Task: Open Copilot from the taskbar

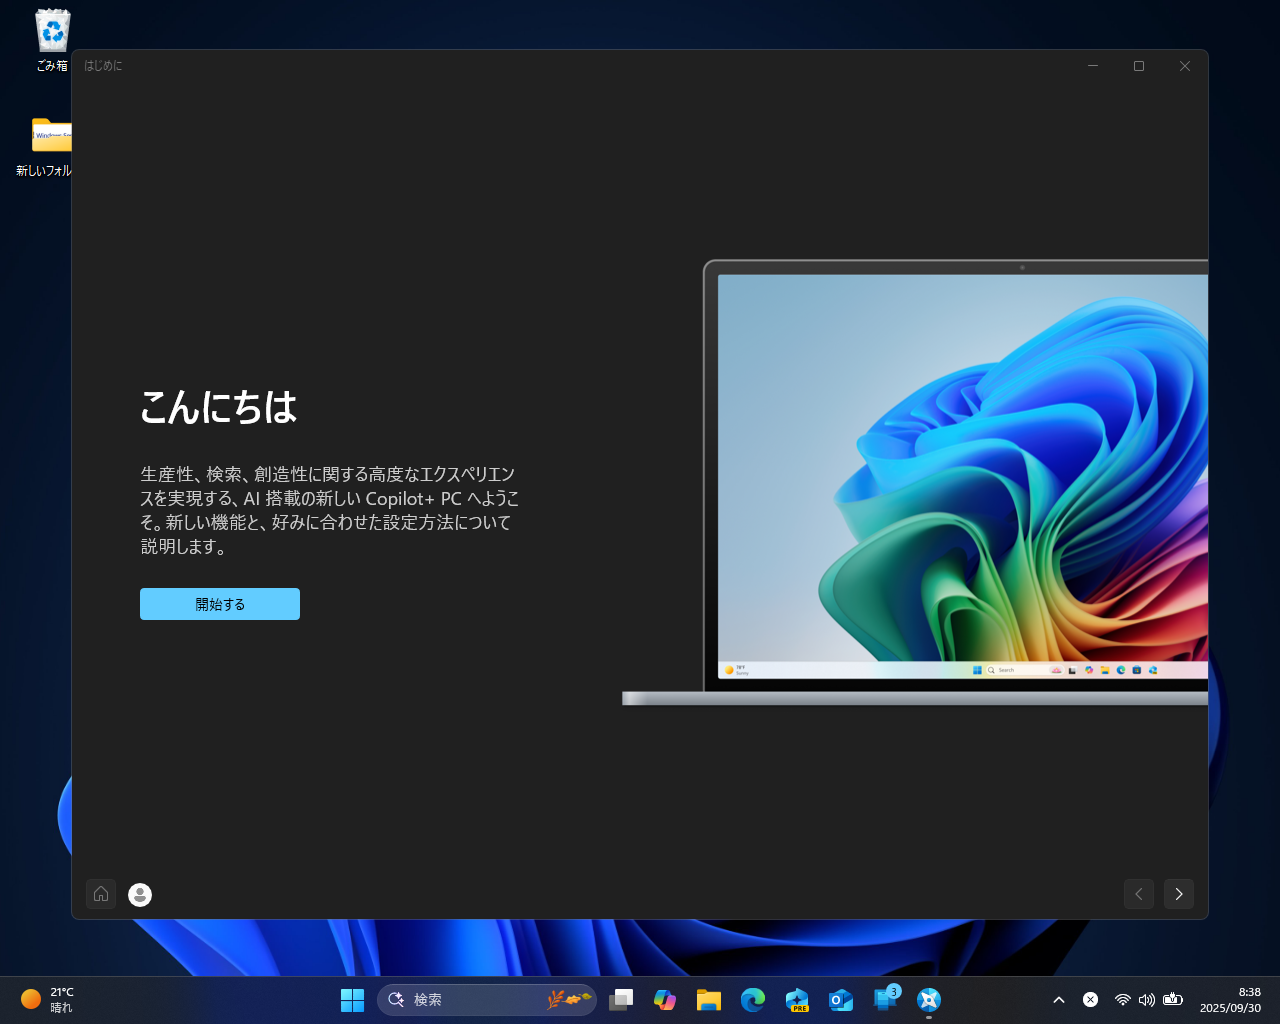Action: (x=665, y=999)
